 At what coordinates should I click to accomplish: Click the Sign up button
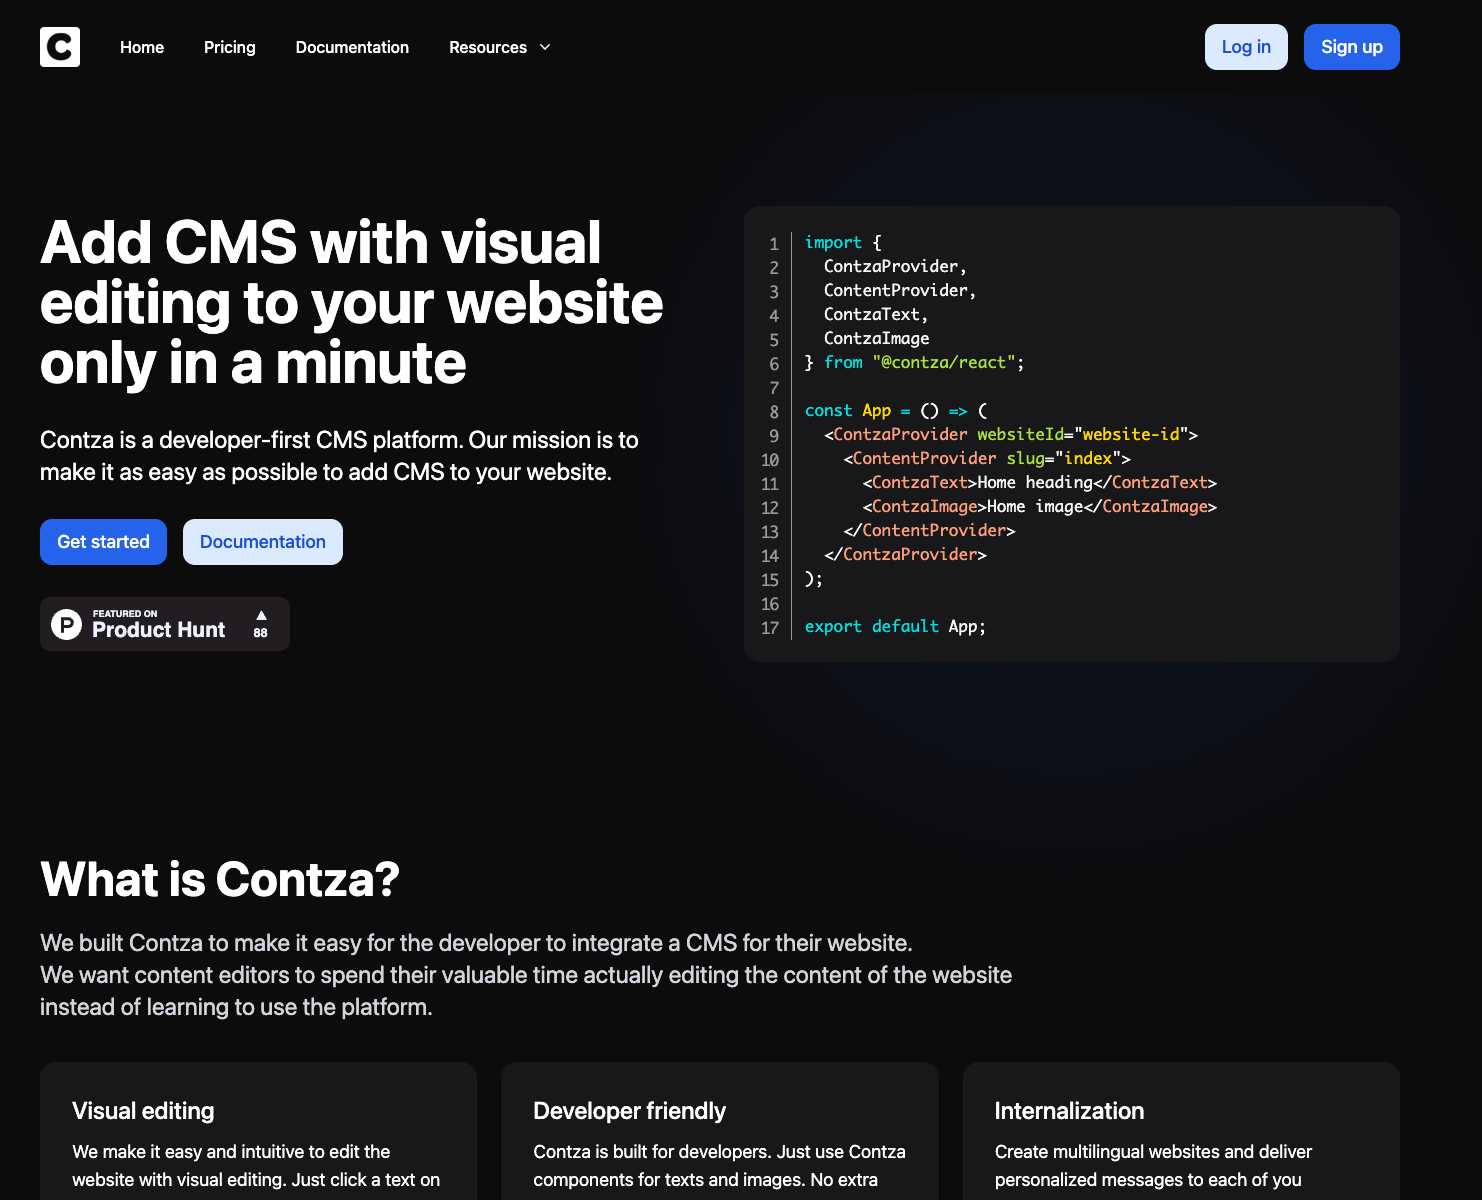tap(1352, 47)
